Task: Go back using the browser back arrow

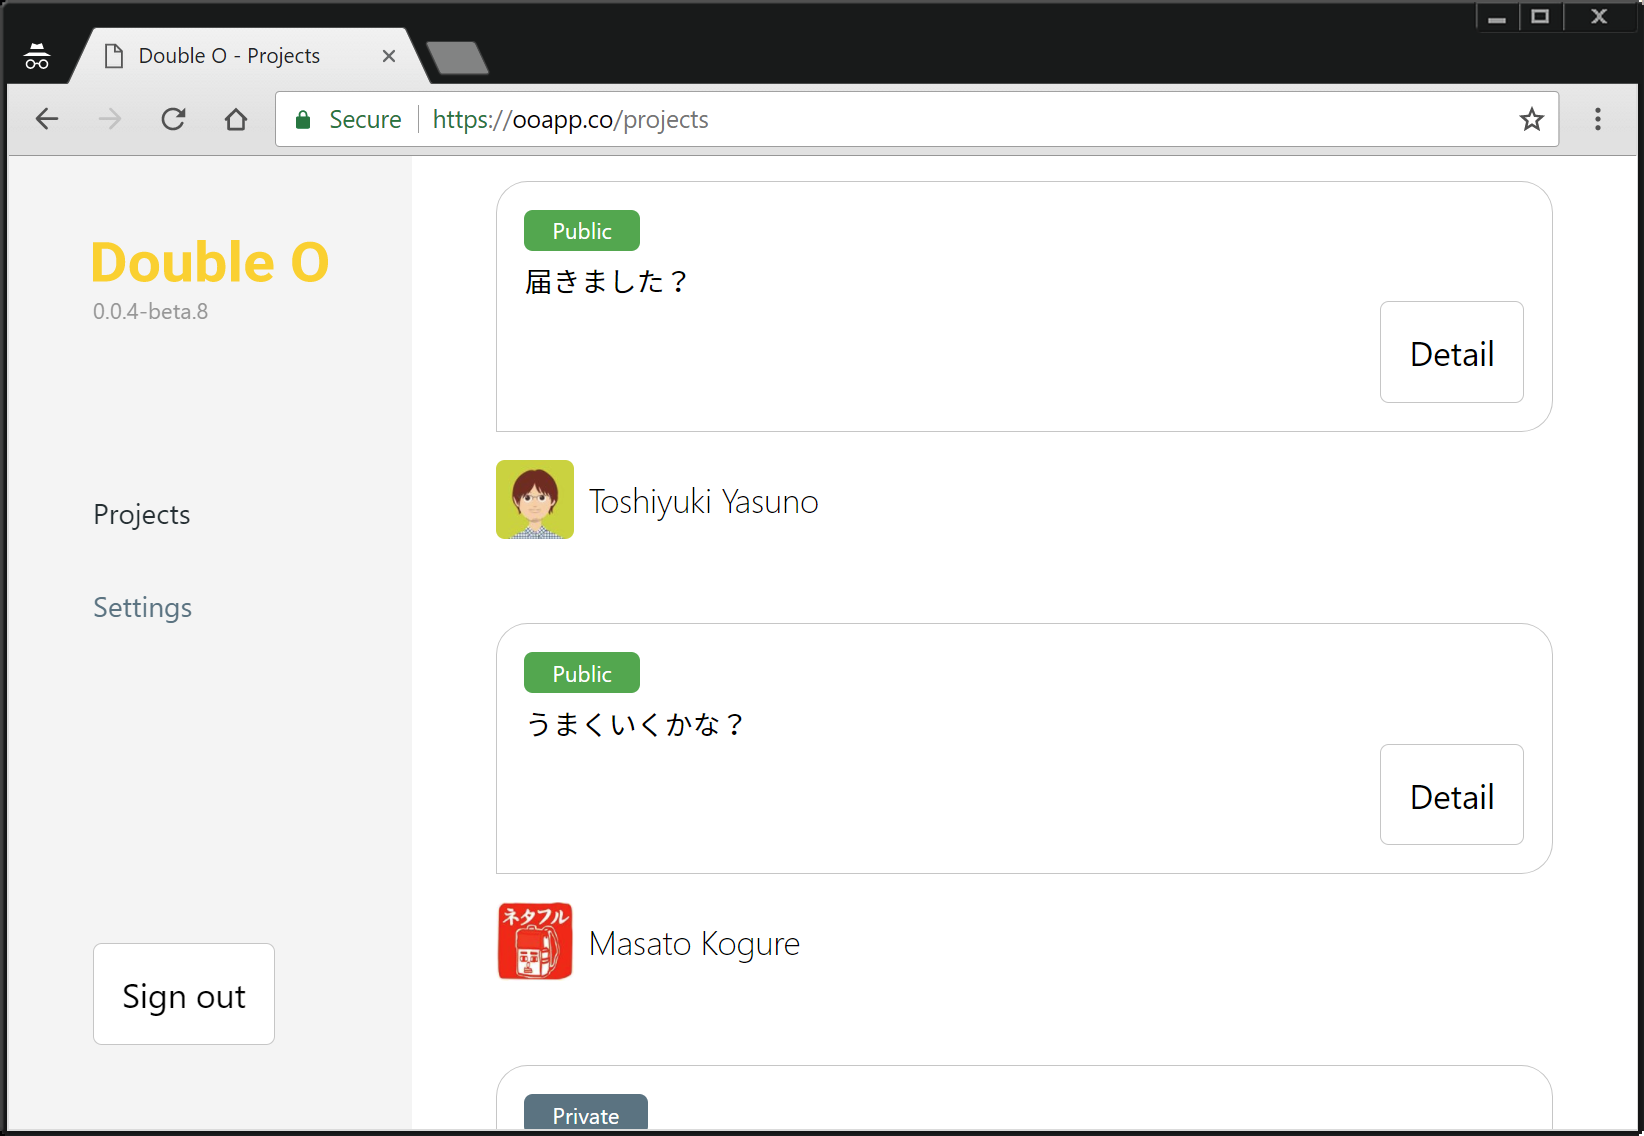Action: pyautogui.click(x=47, y=120)
